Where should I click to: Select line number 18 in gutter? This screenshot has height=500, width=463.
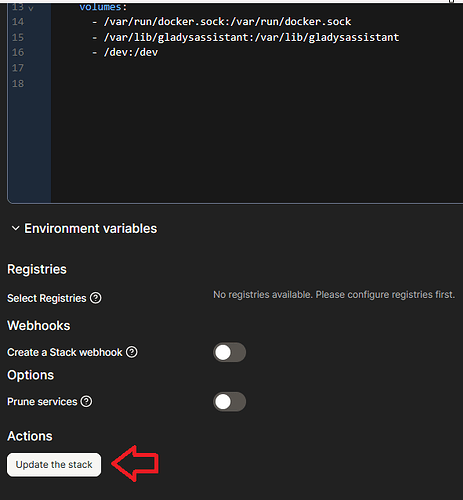pos(18,83)
